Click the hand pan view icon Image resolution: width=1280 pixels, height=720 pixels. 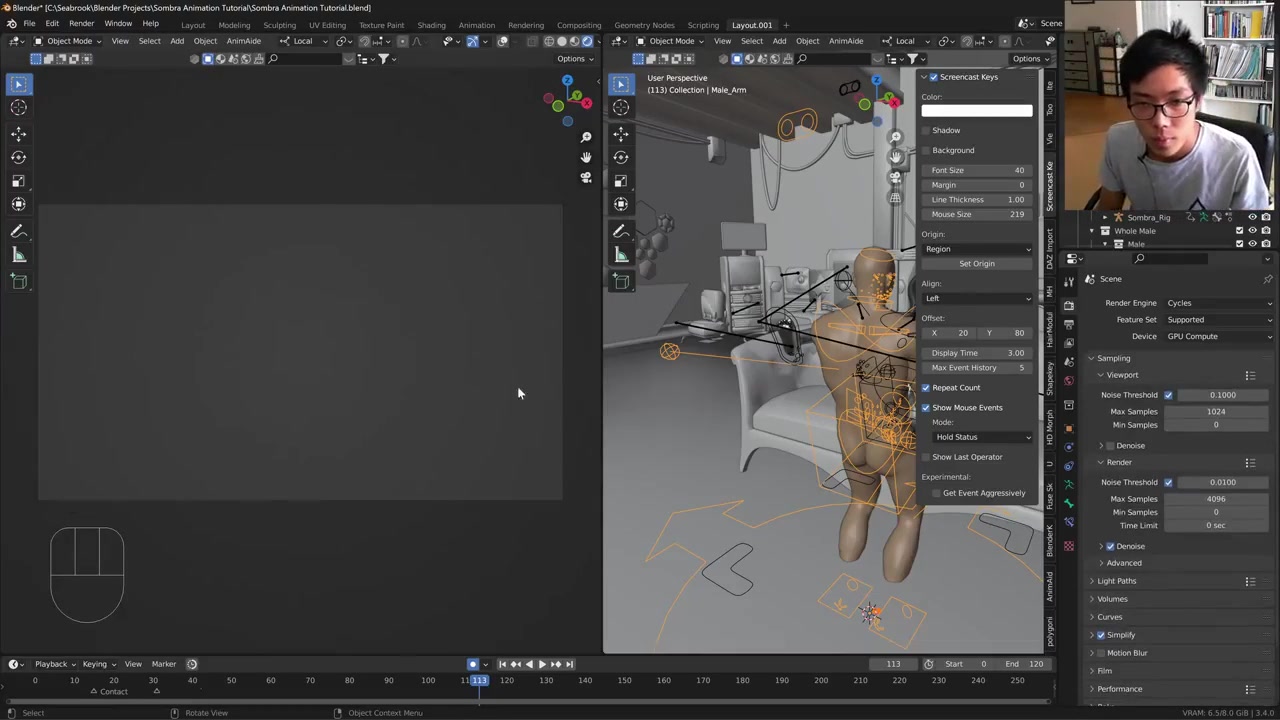tap(586, 157)
